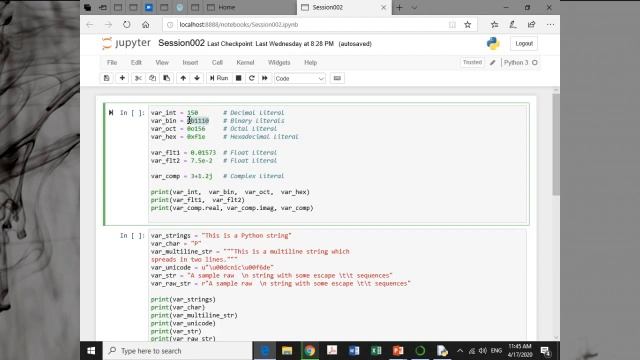Click the Jupyter logo
The image size is (640, 360).
(126, 43)
